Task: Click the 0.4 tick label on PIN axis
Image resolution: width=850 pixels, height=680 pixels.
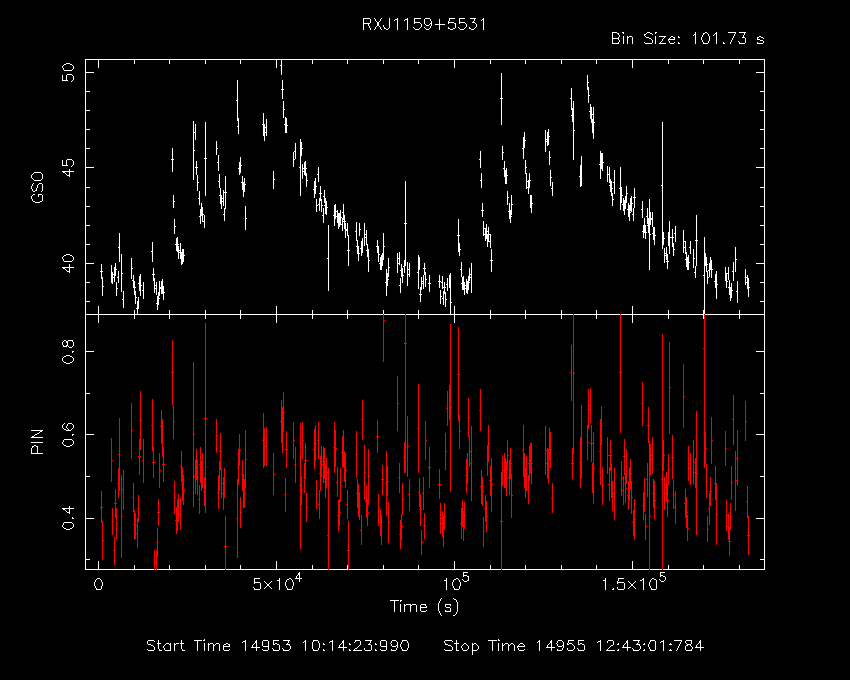Action: 68,518
